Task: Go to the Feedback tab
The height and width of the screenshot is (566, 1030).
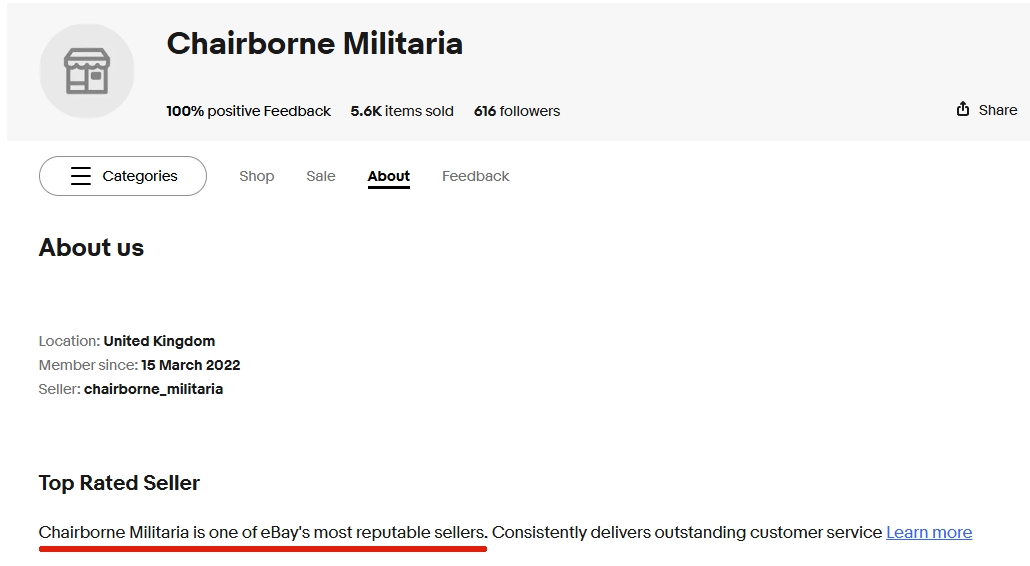Action: (475, 176)
